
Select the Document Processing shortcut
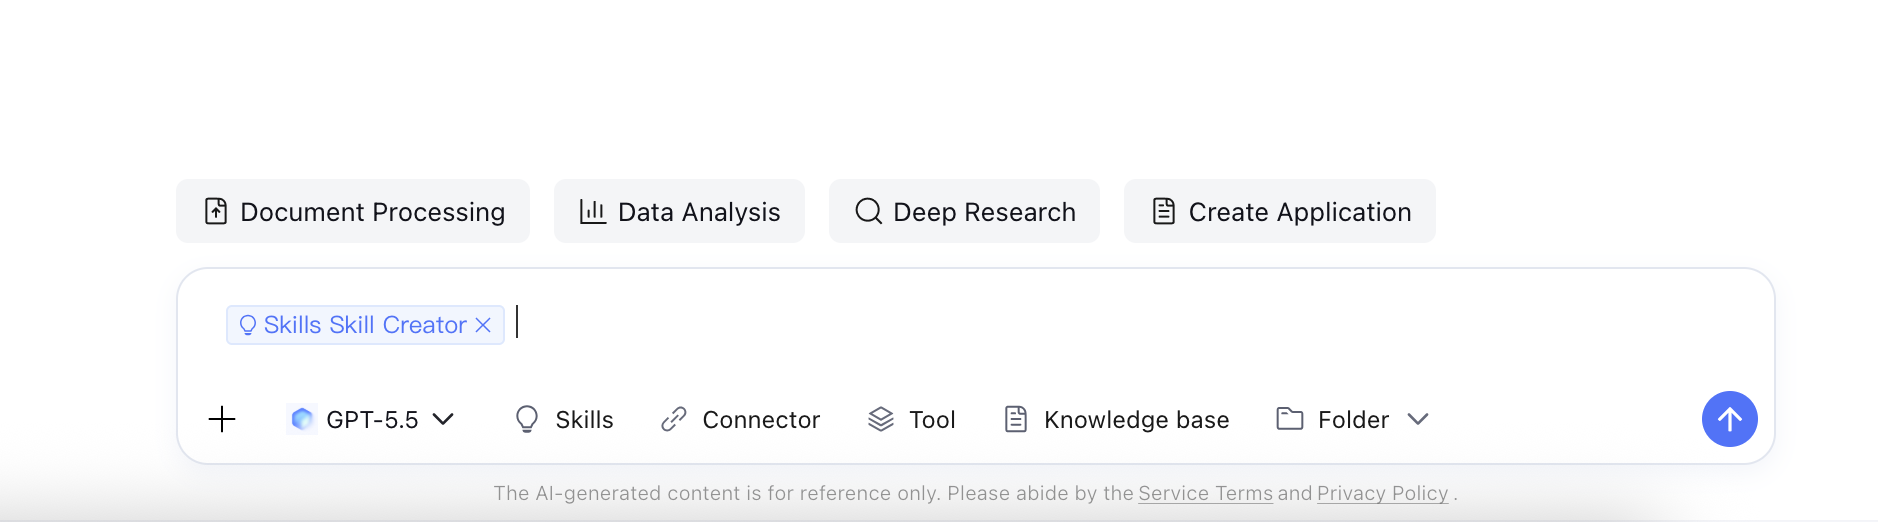353,211
